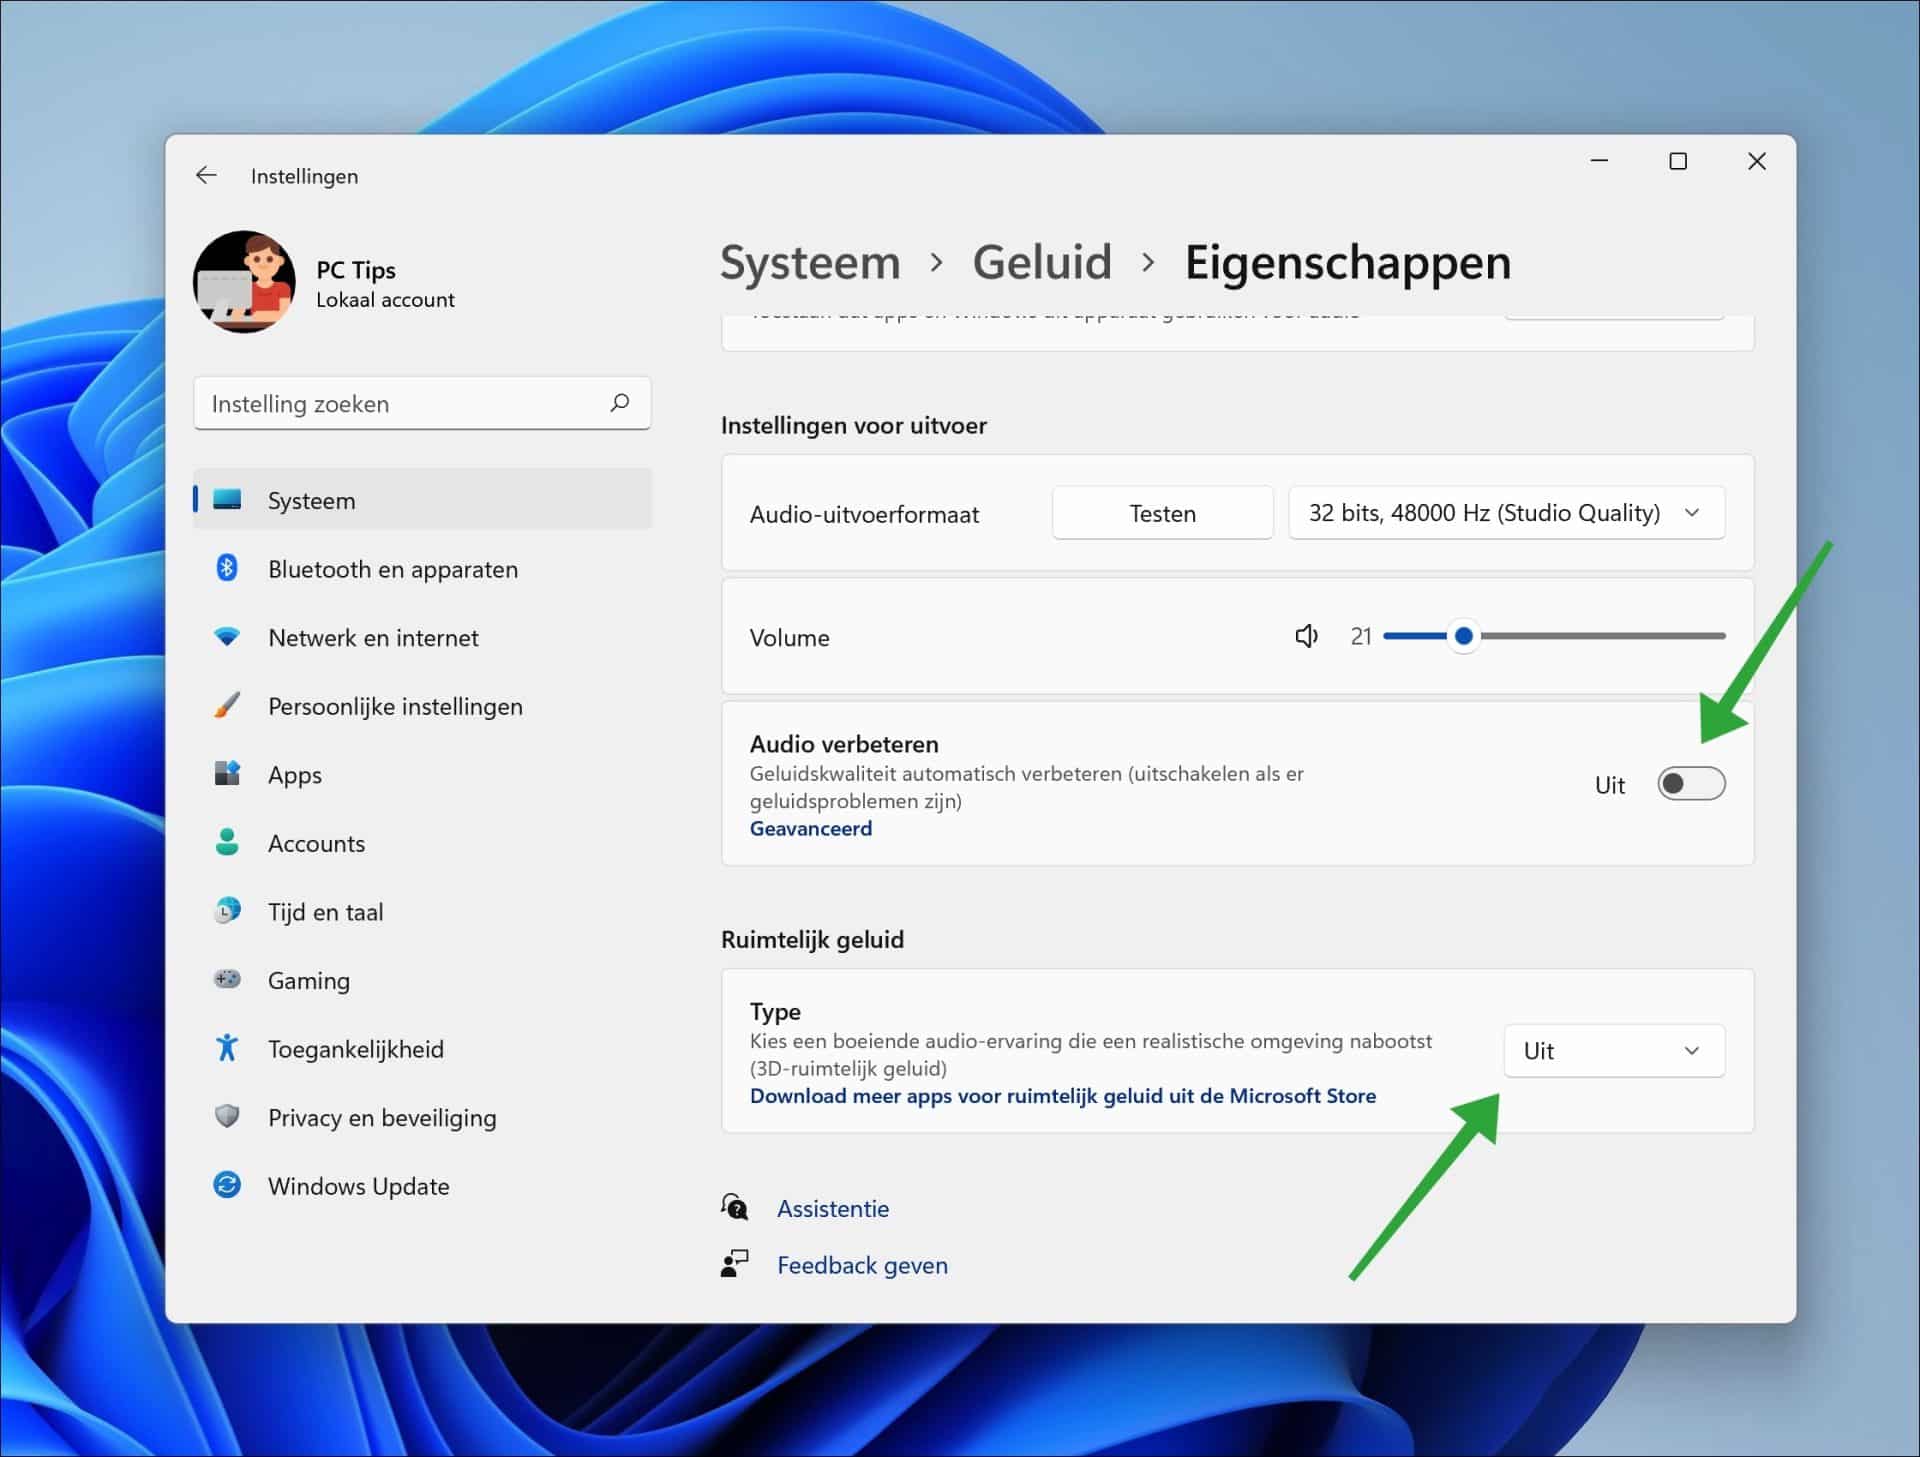Select the Systeem sidebar icon

(229, 500)
